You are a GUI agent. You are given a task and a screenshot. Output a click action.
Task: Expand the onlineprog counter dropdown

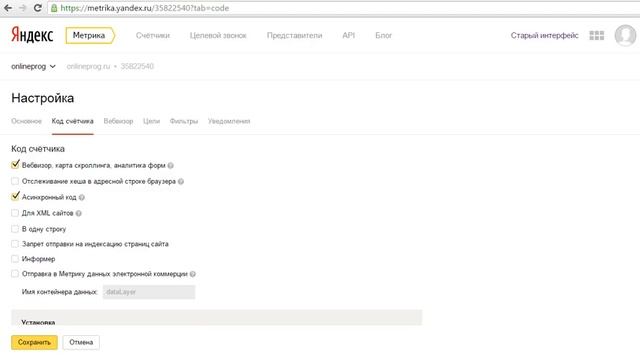(x=33, y=66)
